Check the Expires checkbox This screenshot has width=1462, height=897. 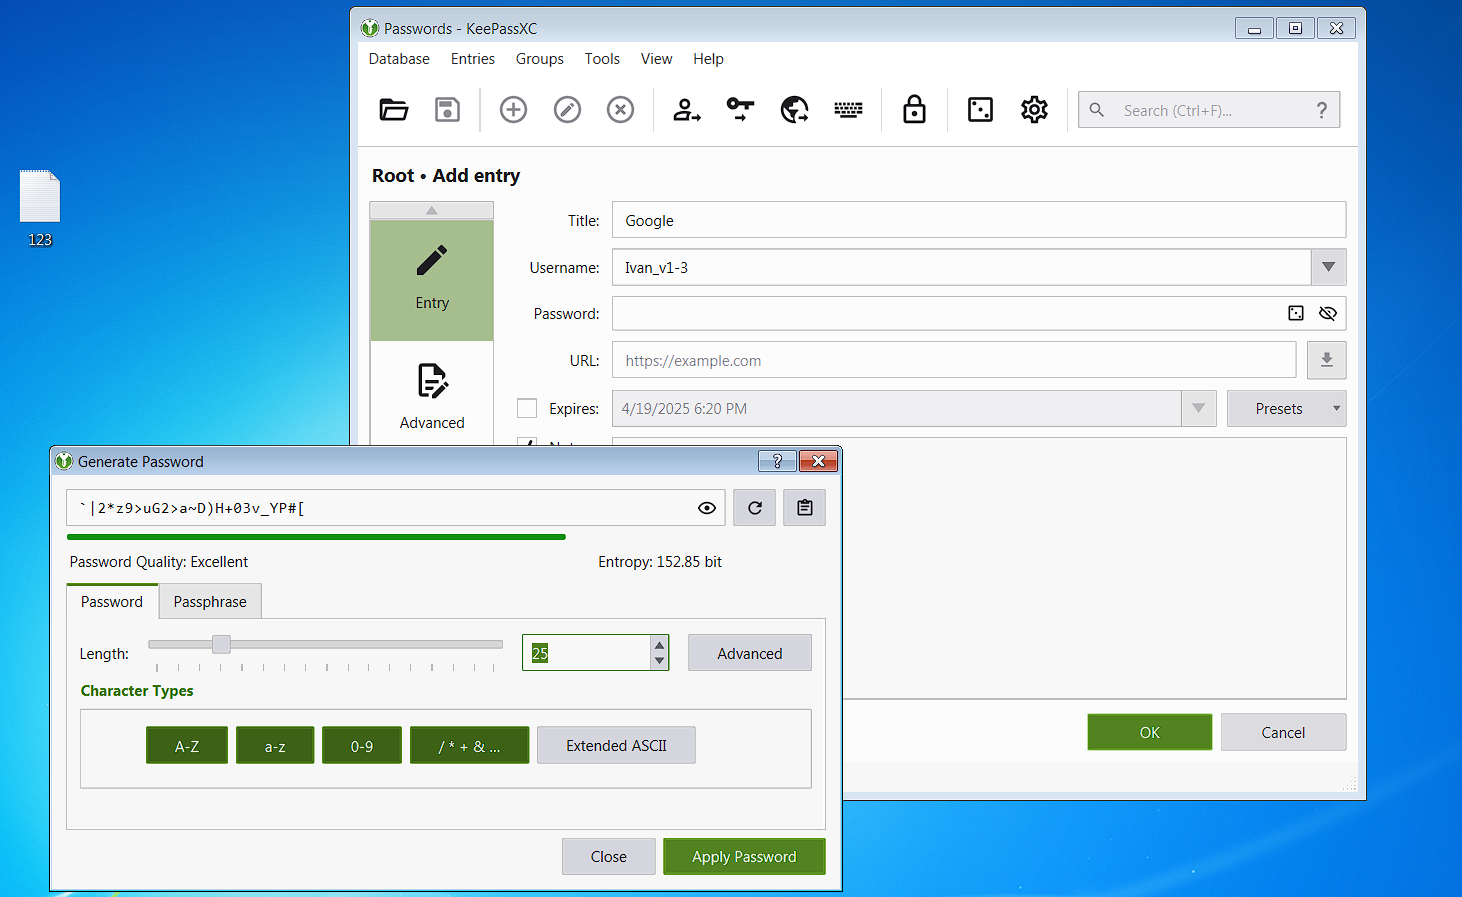pyautogui.click(x=527, y=408)
